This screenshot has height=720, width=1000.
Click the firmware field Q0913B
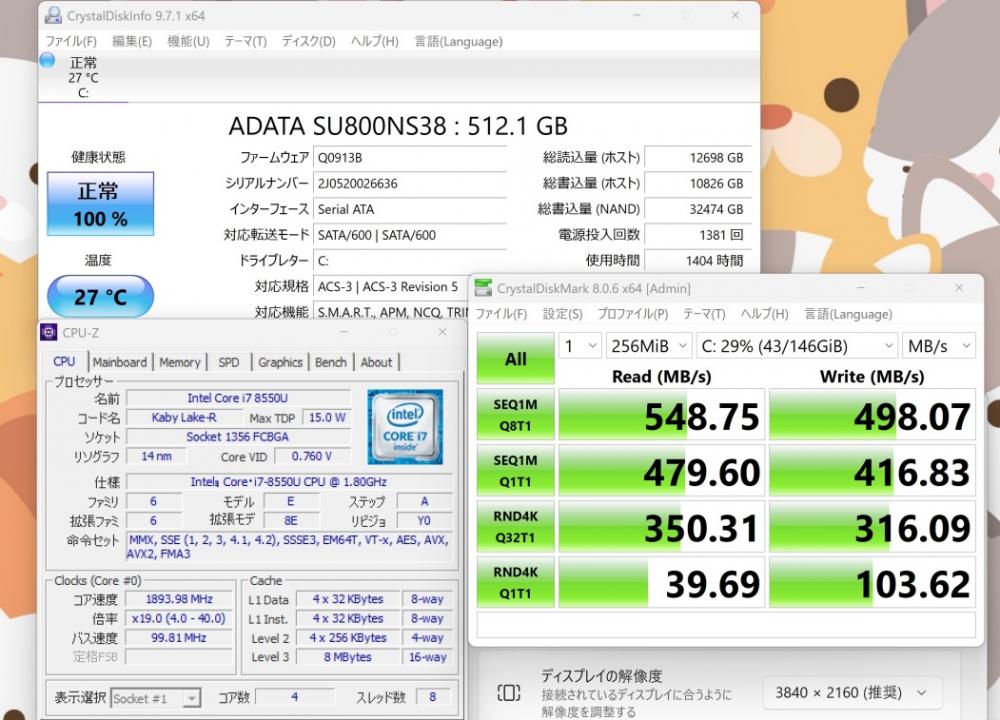click(x=409, y=158)
